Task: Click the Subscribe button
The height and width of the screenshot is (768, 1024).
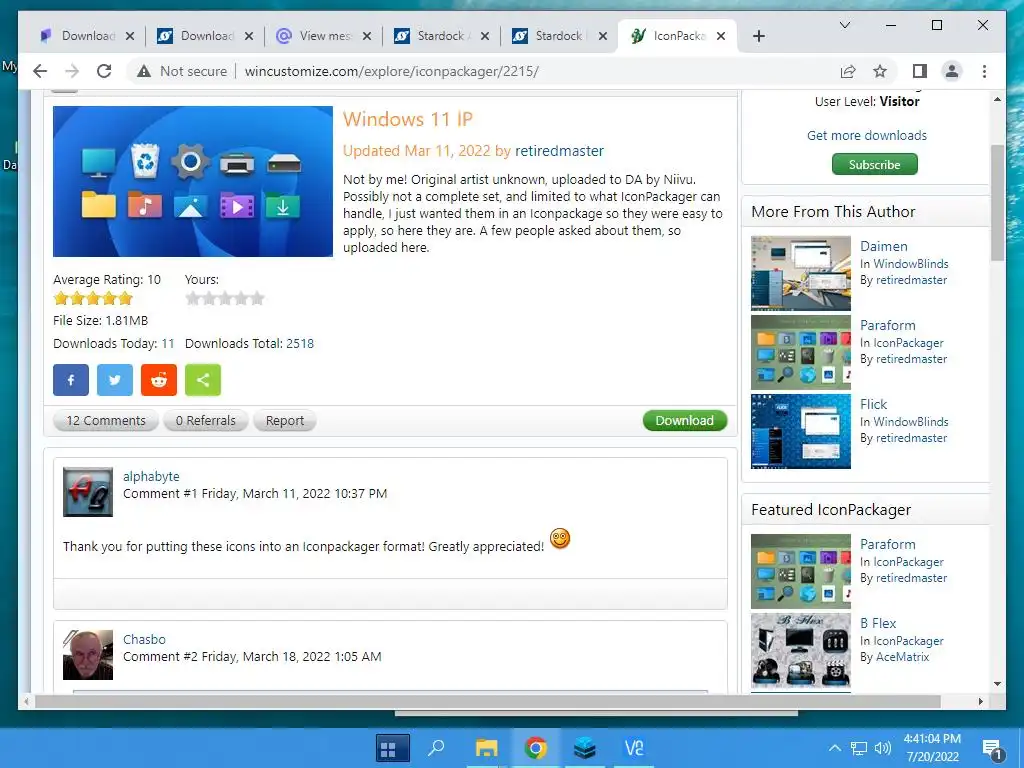Action: (x=874, y=165)
